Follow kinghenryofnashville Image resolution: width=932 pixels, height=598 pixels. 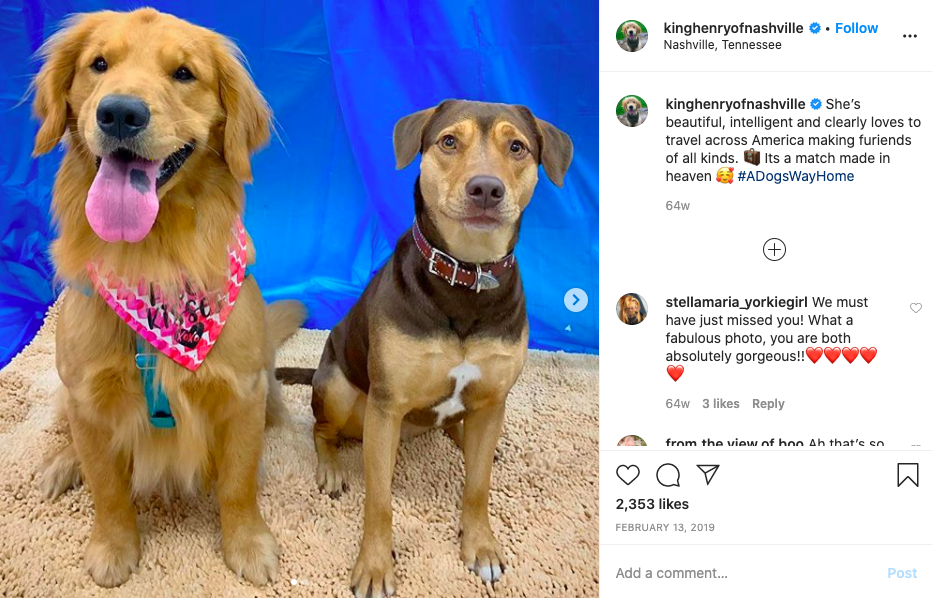click(x=856, y=28)
